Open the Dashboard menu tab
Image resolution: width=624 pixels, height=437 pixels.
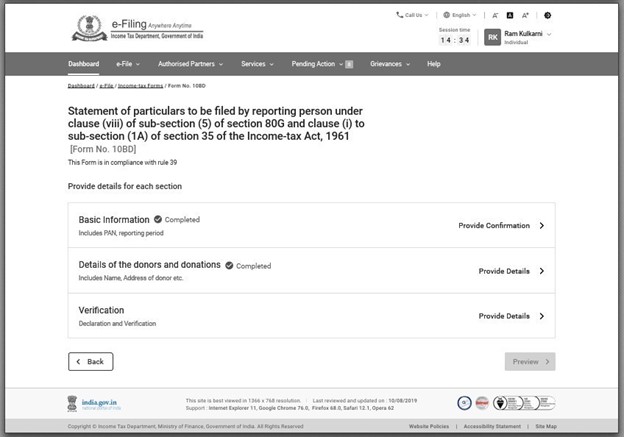tap(84, 64)
